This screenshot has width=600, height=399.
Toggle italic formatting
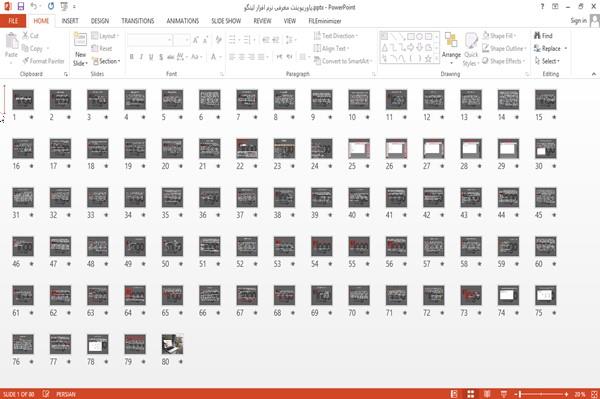[x=141, y=57]
